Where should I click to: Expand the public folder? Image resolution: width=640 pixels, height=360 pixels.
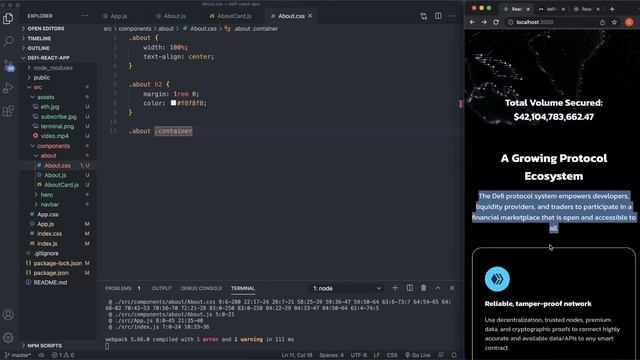click(42, 78)
